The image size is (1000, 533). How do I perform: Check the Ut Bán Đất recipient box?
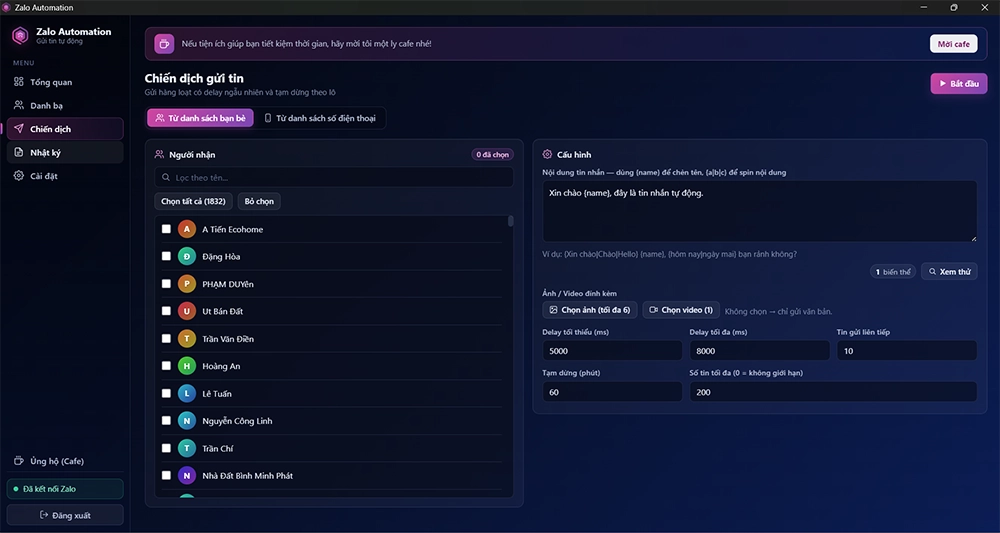(x=166, y=311)
